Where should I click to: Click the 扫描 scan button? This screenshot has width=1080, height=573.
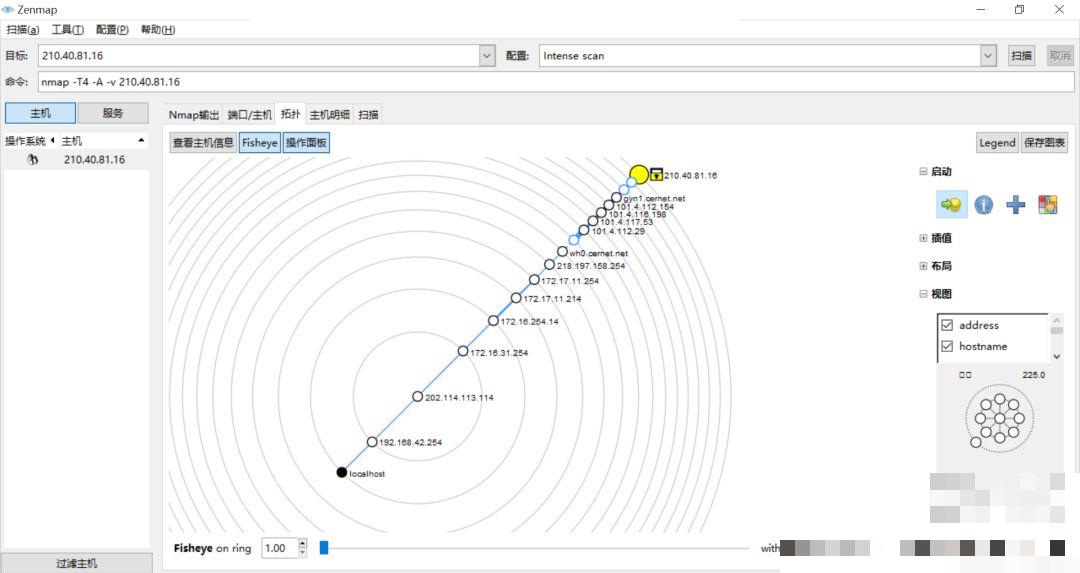click(x=1021, y=56)
